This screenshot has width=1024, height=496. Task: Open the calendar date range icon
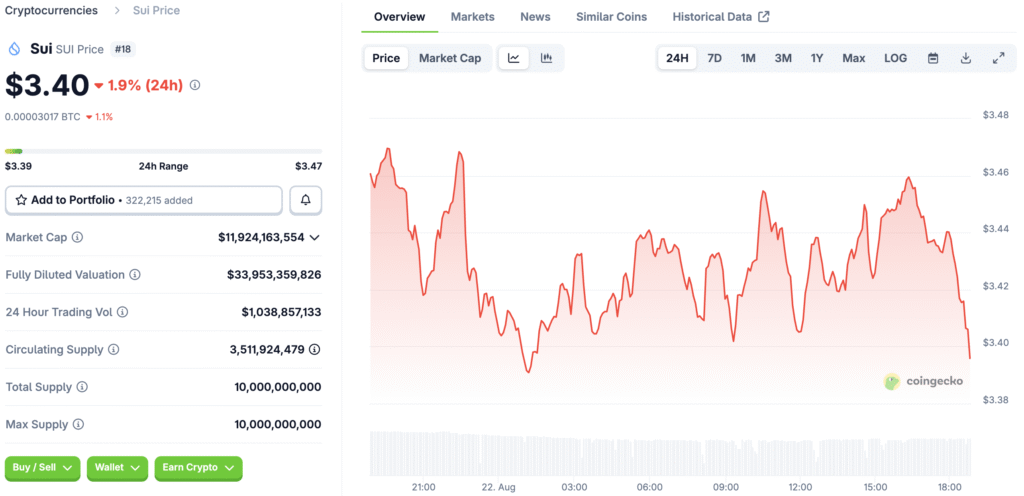933,58
